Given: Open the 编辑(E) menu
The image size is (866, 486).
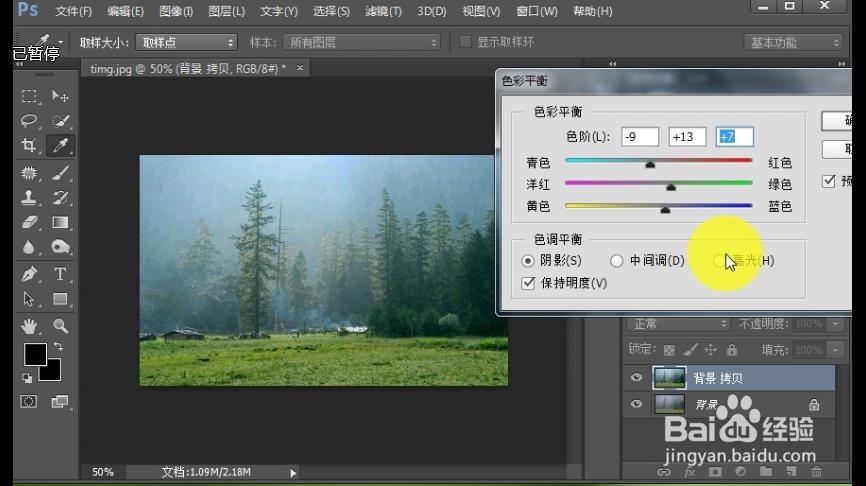Looking at the screenshot, I should point(125,11).
